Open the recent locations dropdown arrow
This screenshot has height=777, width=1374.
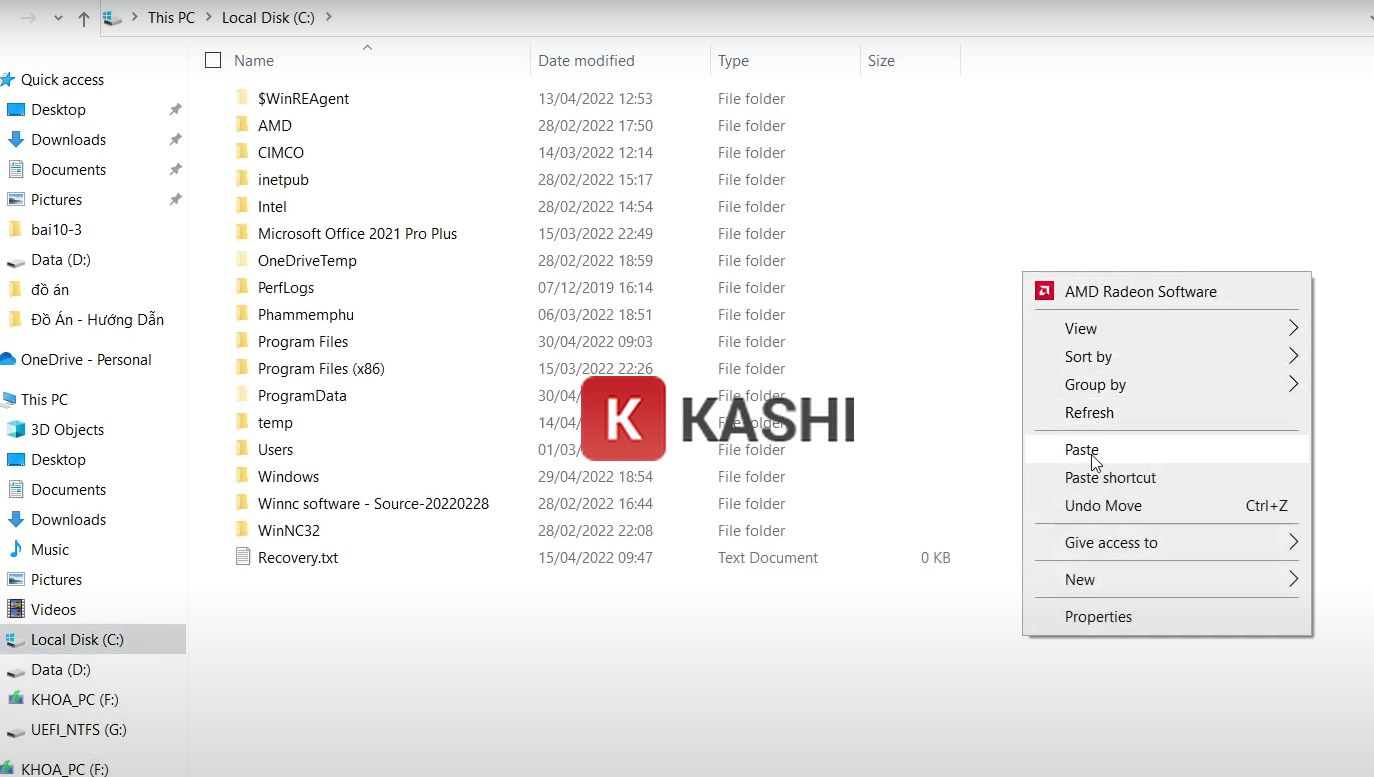click(58, 18)
